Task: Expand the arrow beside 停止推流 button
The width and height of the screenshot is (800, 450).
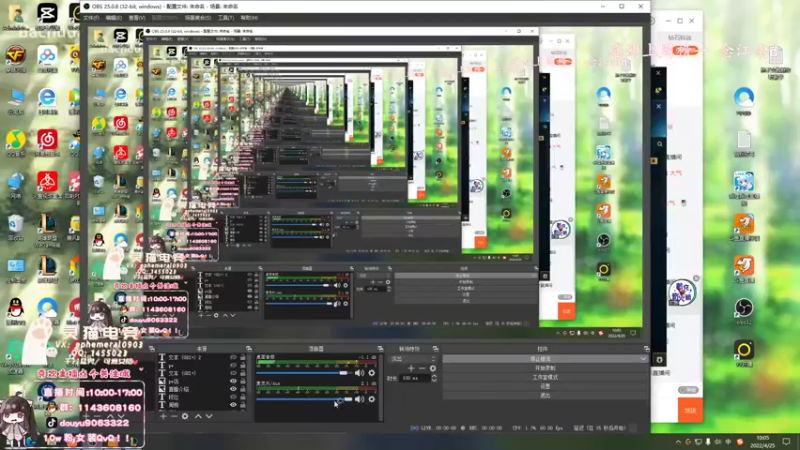Action: (x=642, y=359)
